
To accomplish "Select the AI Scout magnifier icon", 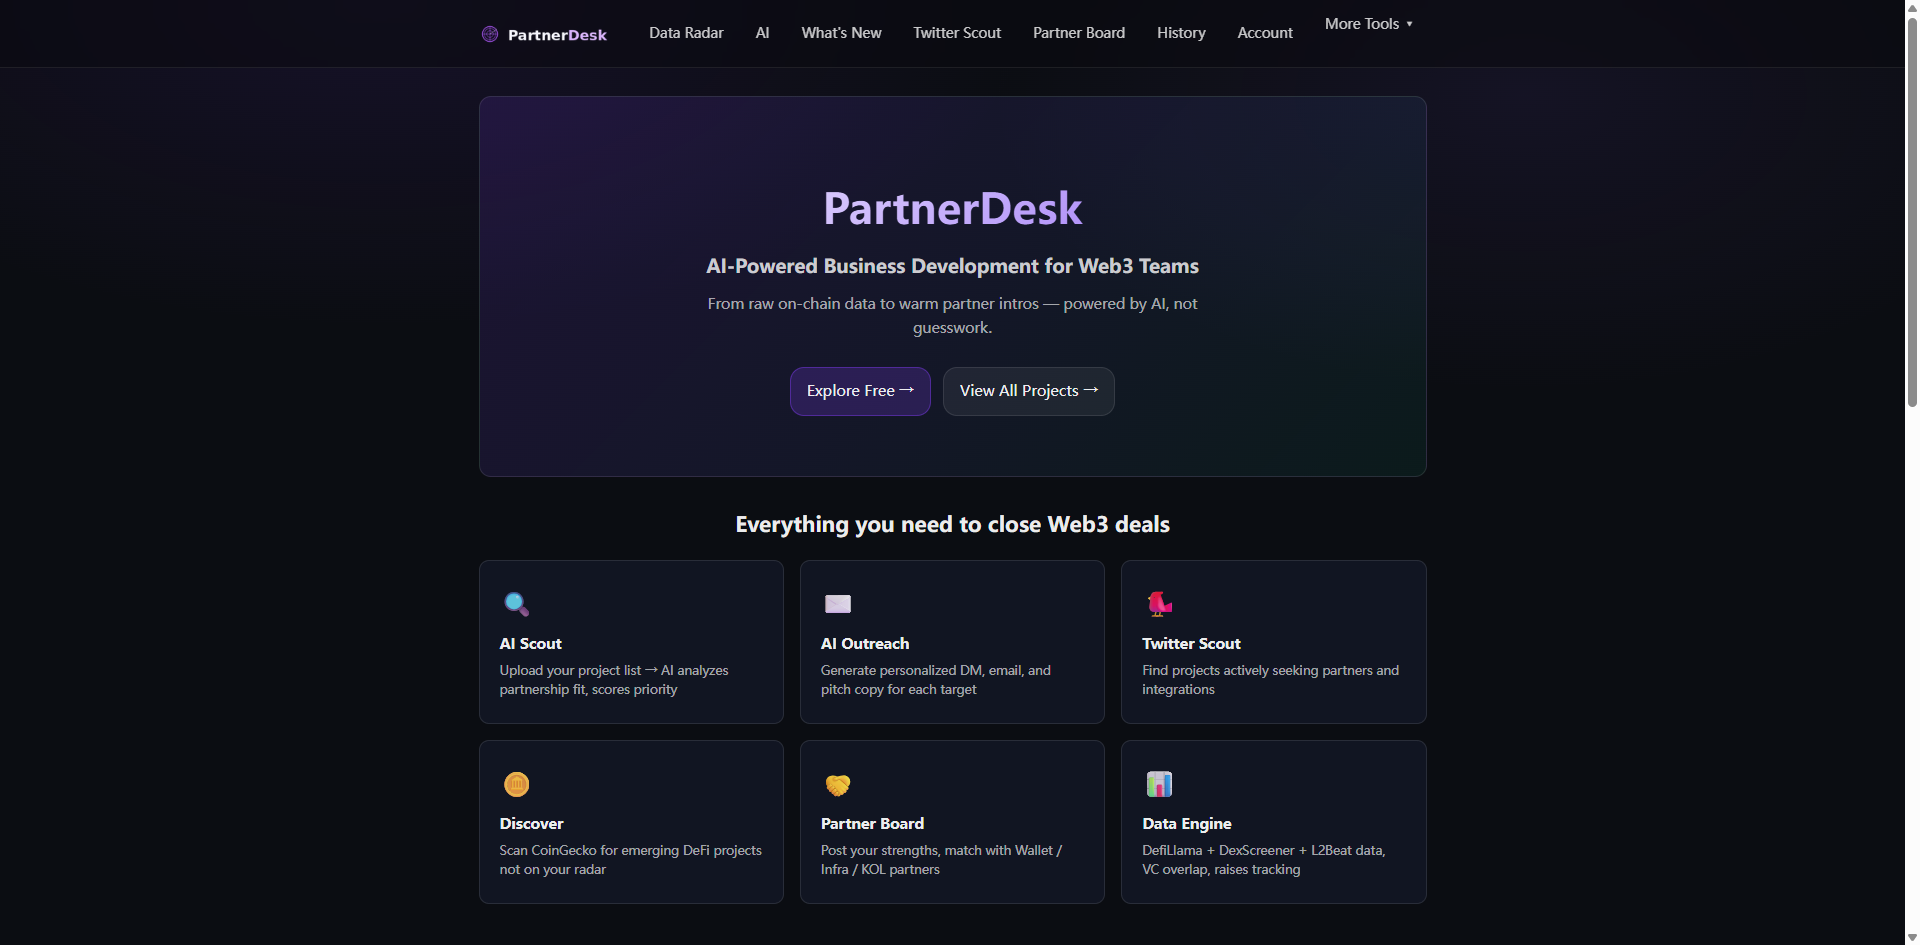I will (x=517, y=603).
